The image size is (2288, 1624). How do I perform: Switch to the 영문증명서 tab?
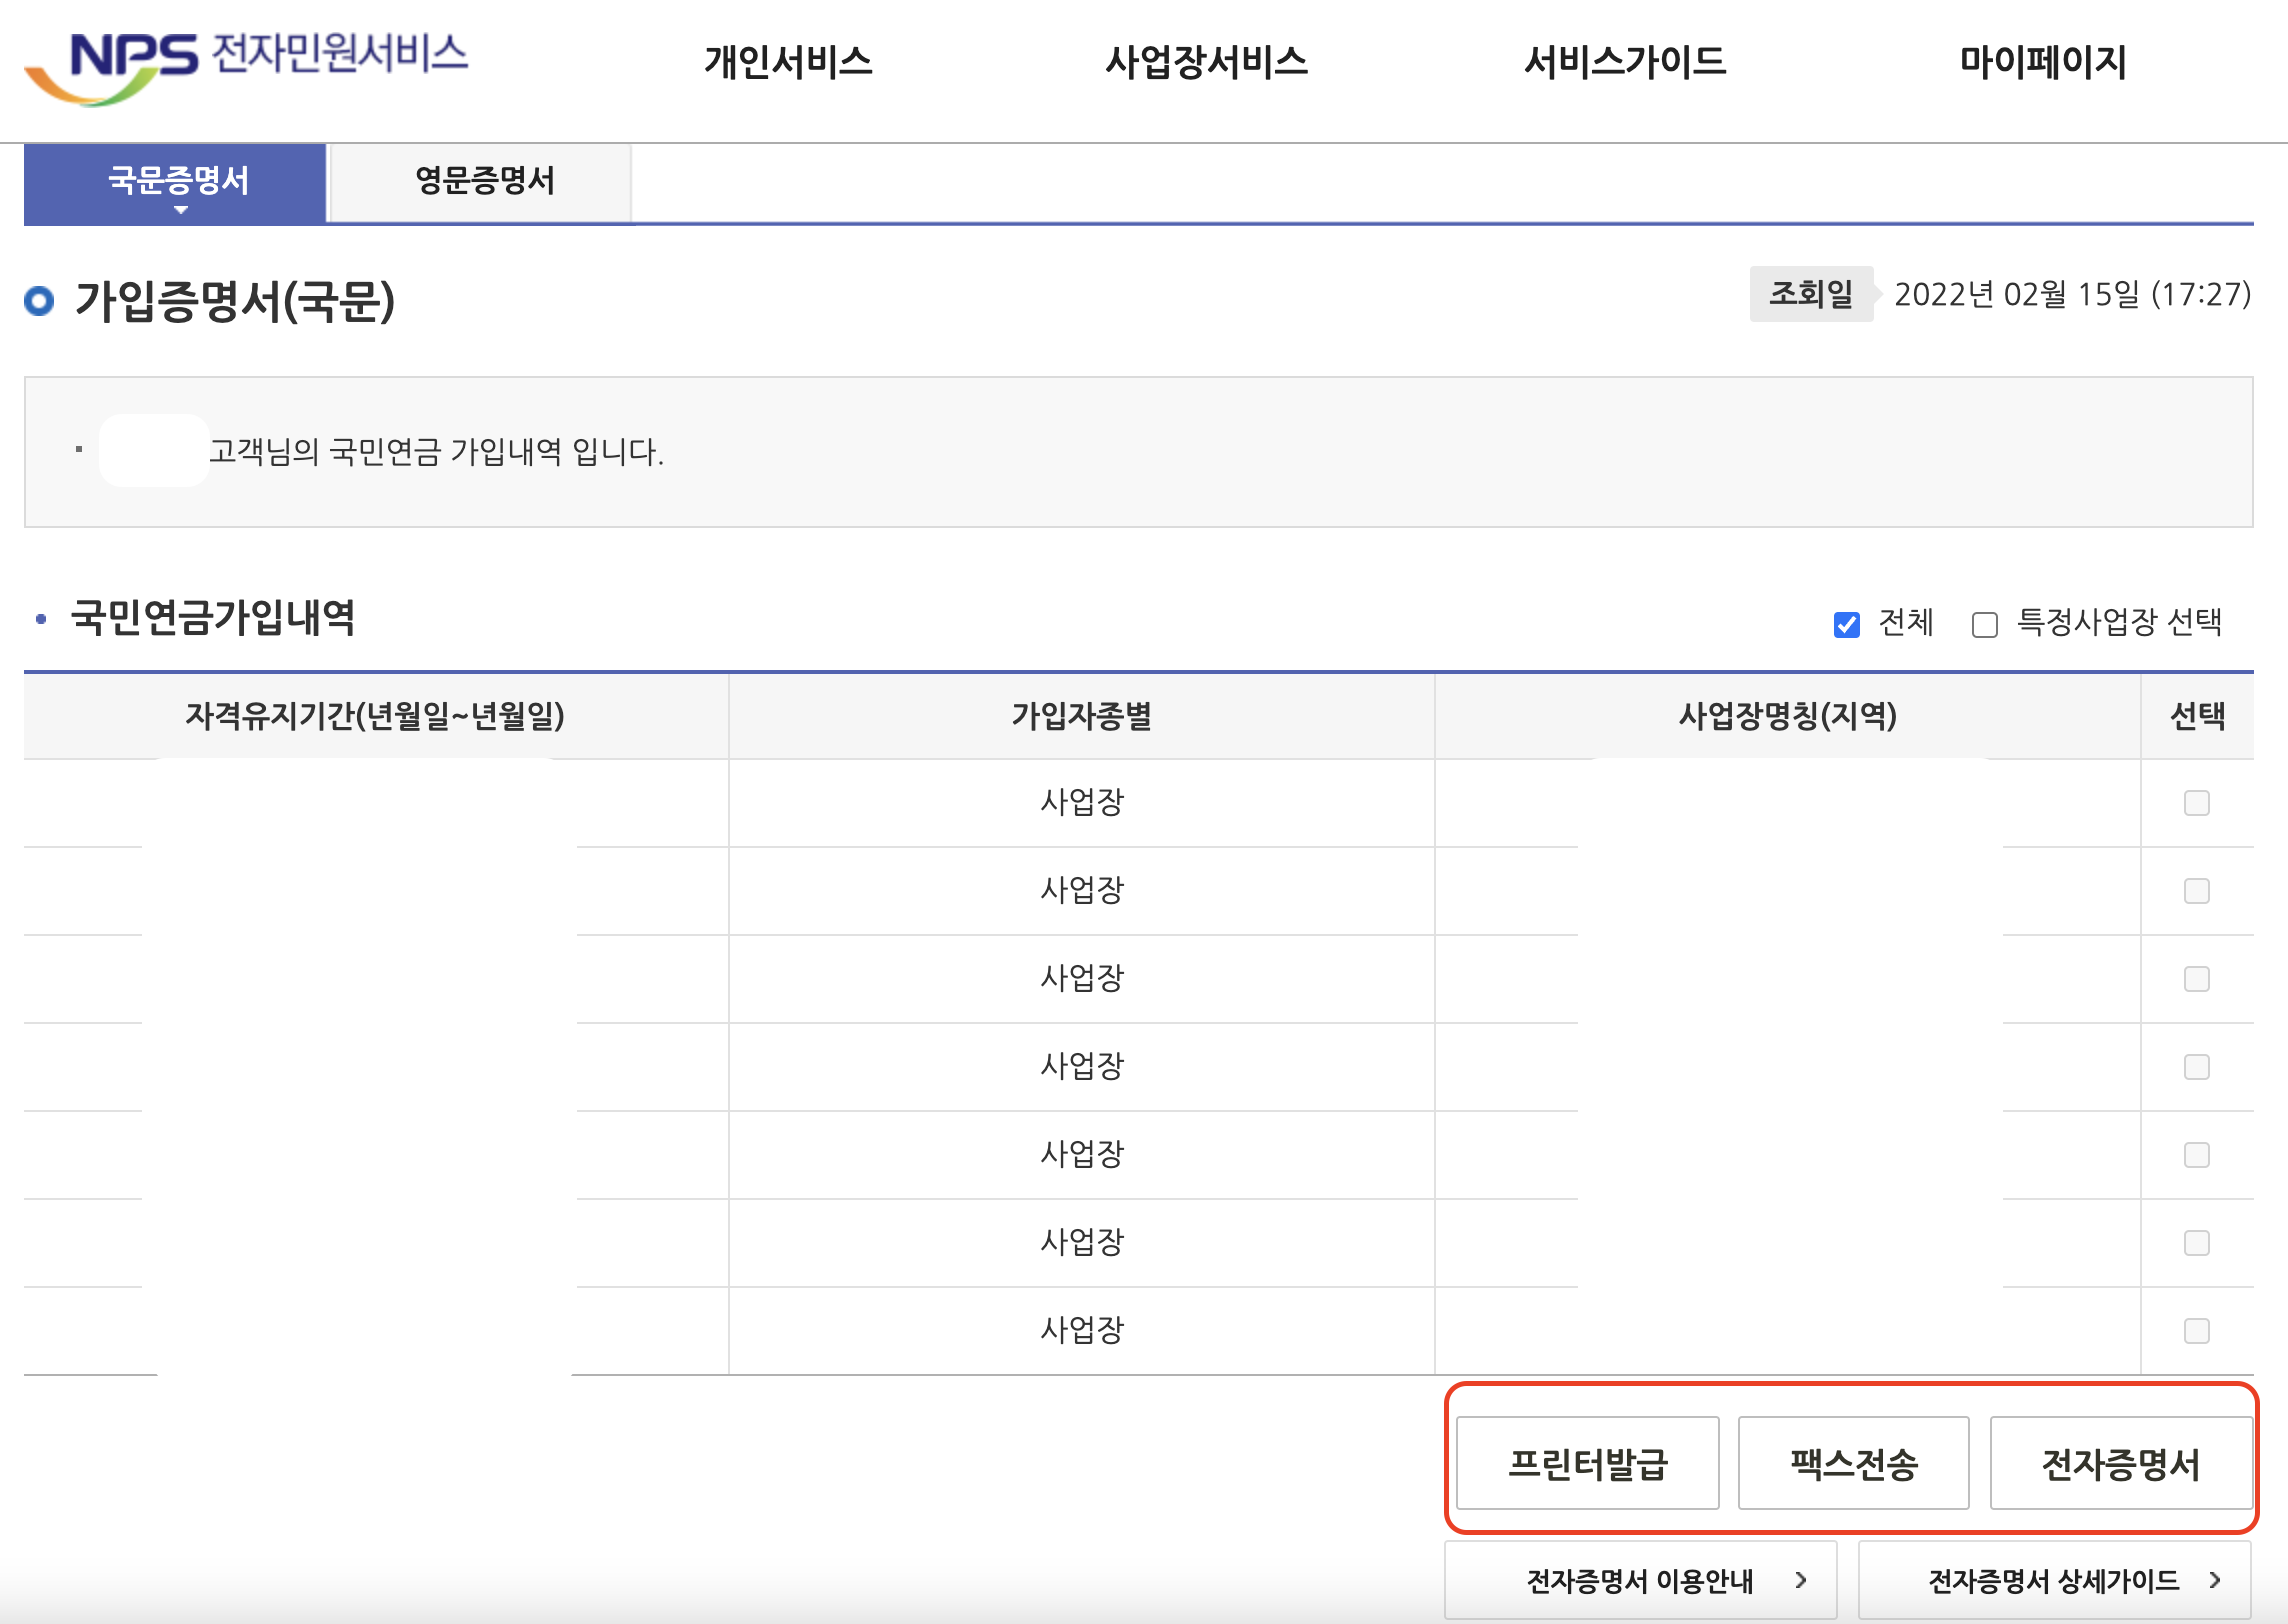(x=484, y=181)
